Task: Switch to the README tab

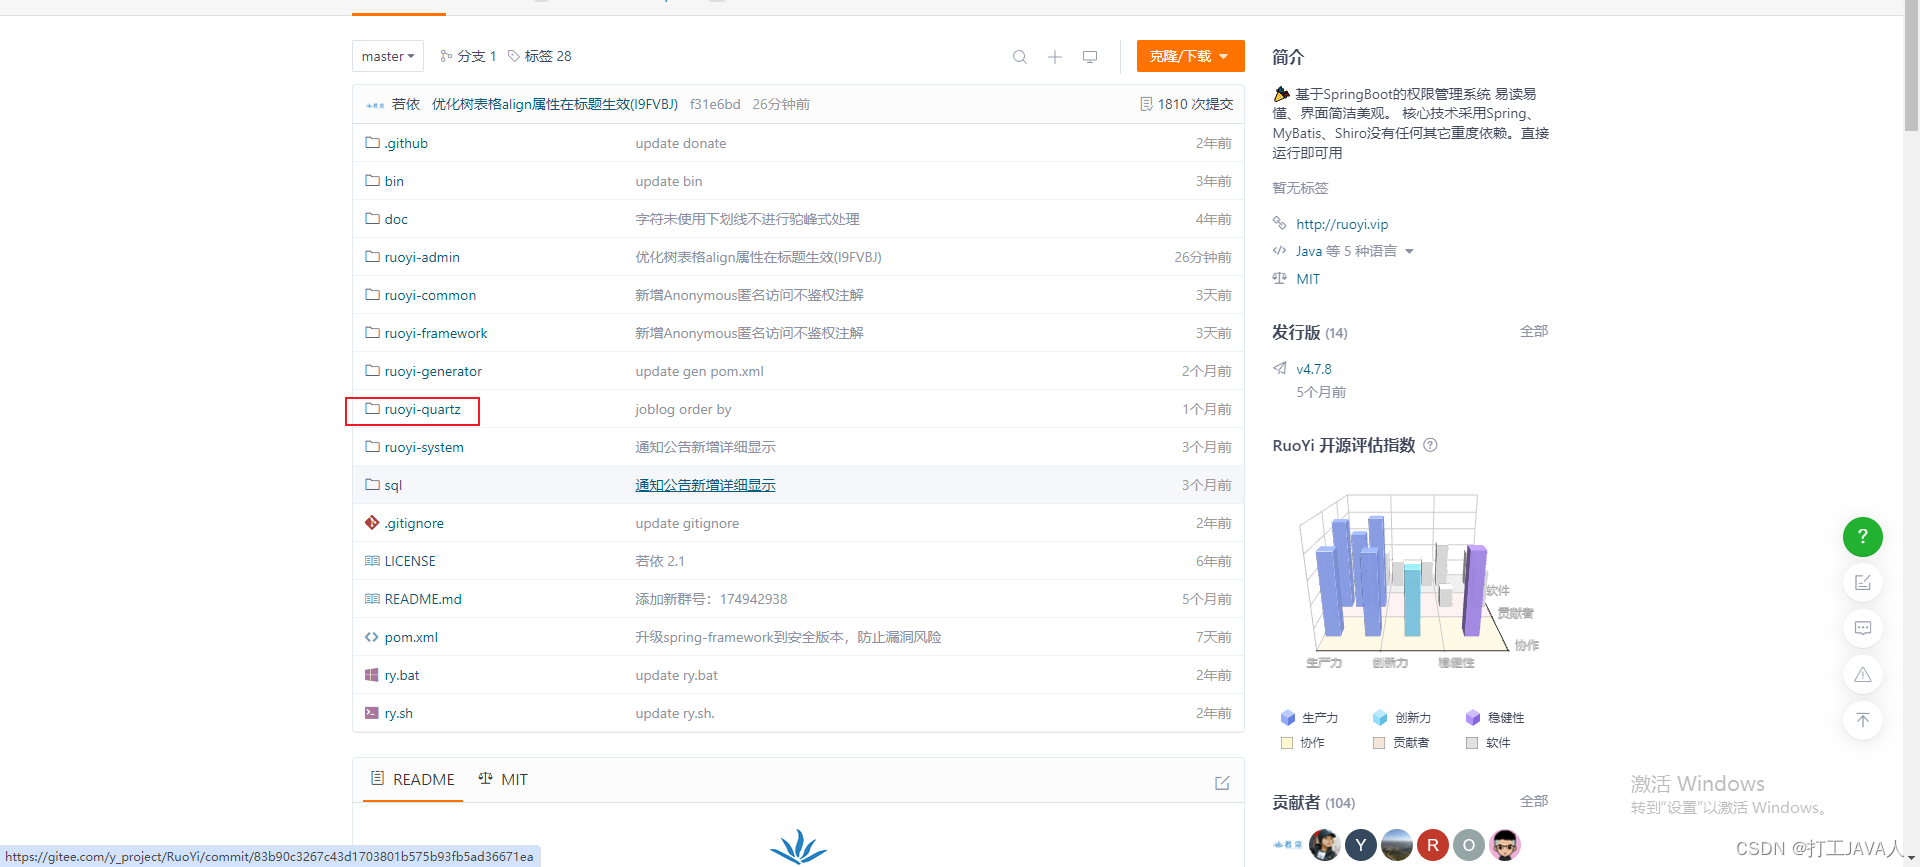Action: [413, 779]
